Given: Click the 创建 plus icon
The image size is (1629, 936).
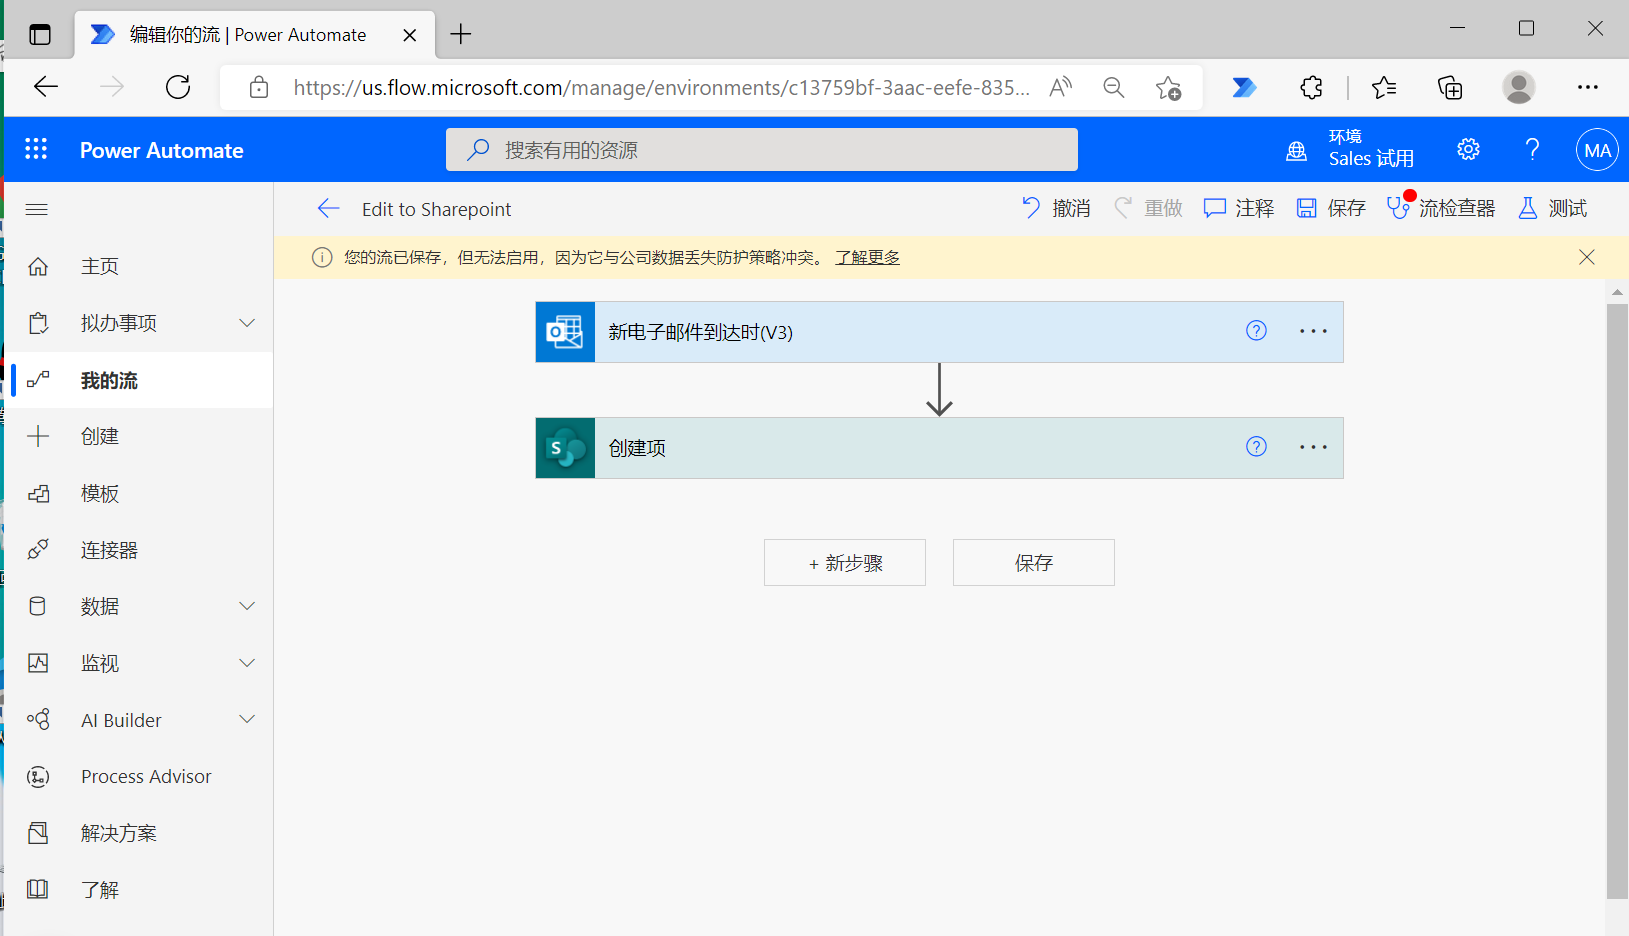Looking at the screenshot, I should (38, 436).
